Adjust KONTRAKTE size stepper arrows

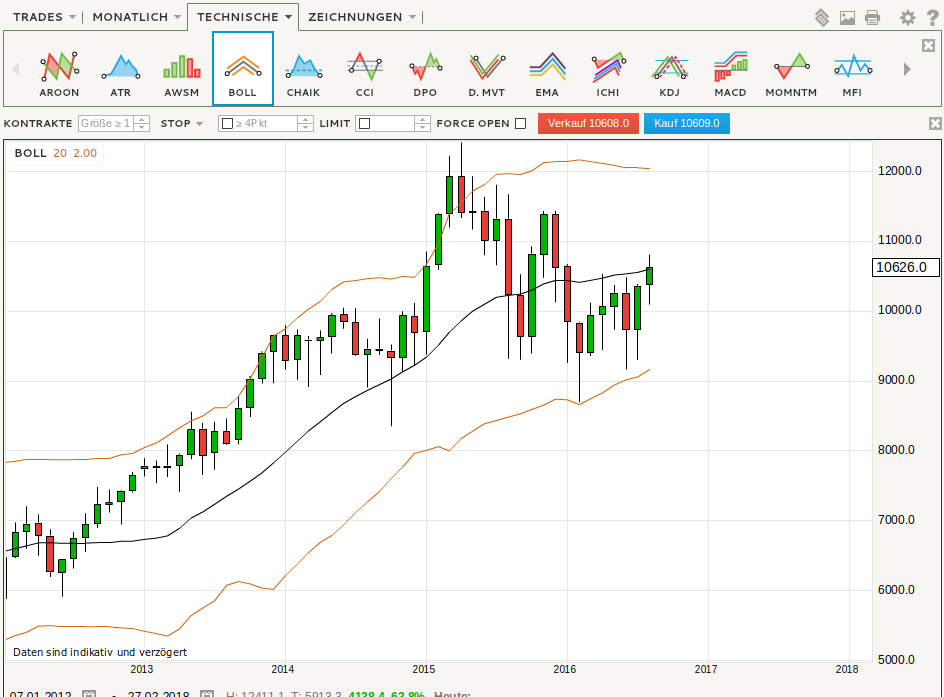coord(142,123)
